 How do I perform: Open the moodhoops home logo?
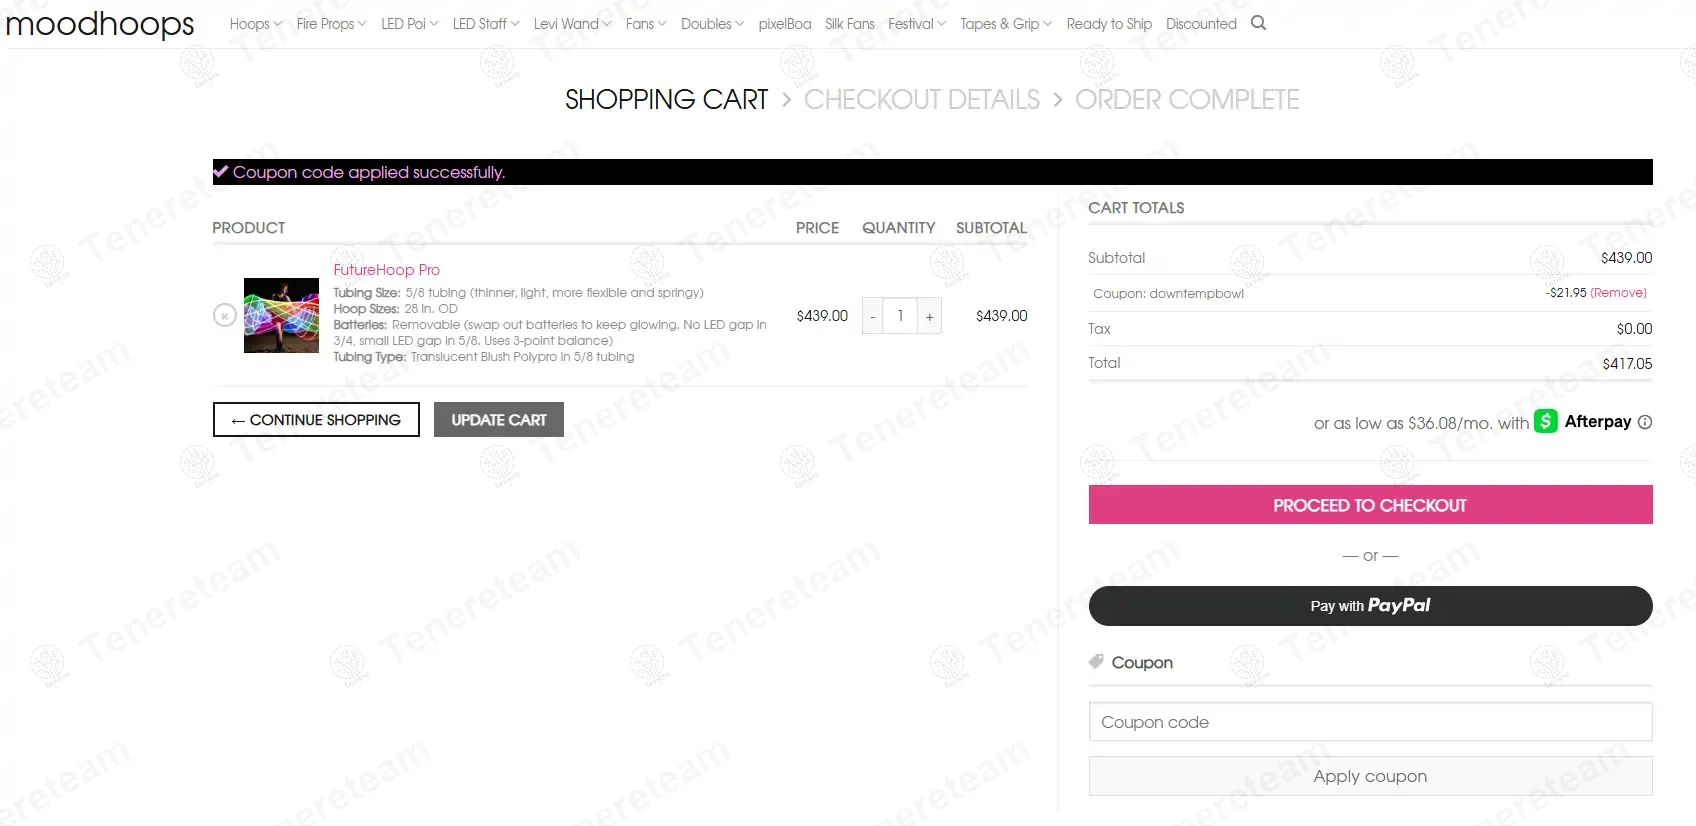(100, 24)
